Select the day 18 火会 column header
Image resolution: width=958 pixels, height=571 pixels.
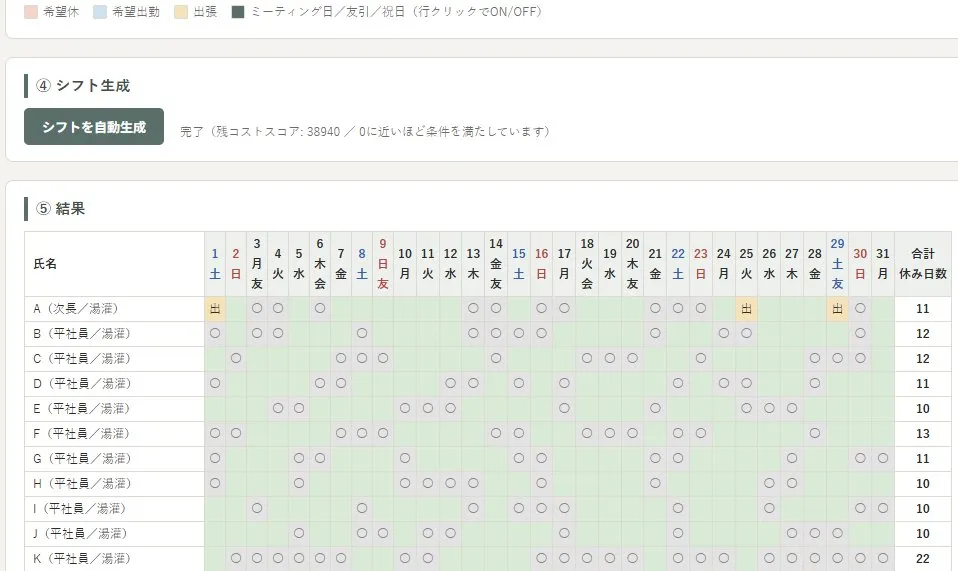coord(587,264)
